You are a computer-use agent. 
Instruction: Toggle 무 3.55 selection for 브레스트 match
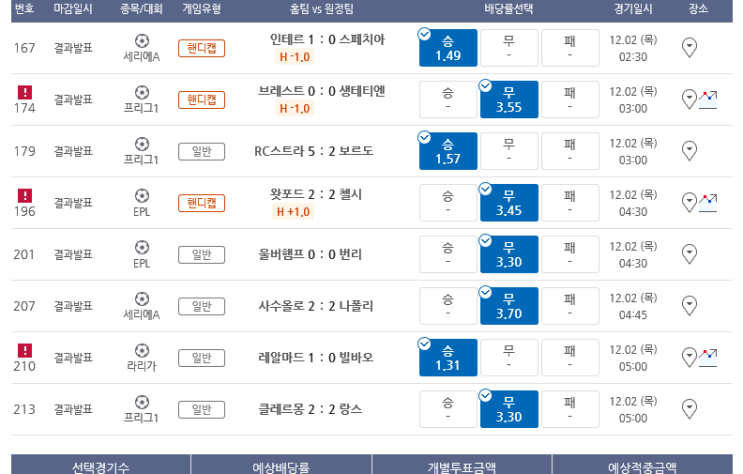(509, 100)
